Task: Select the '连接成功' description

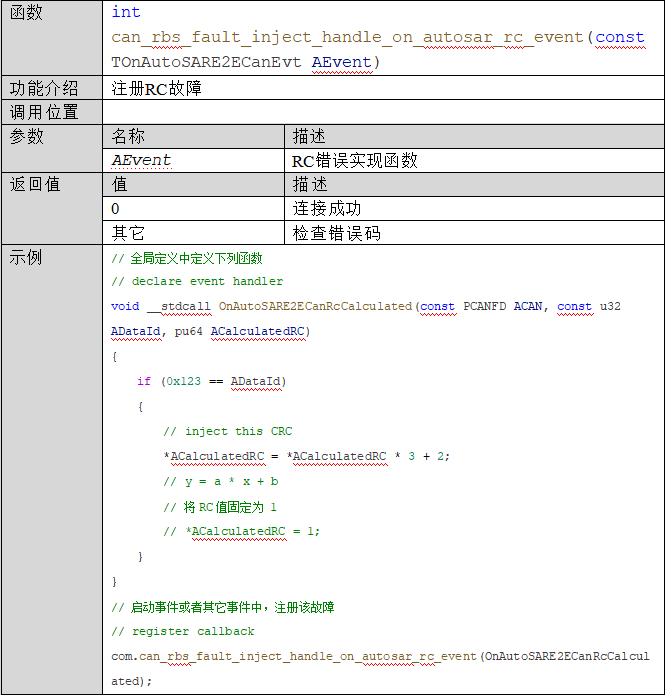Action: coord(327,208)
